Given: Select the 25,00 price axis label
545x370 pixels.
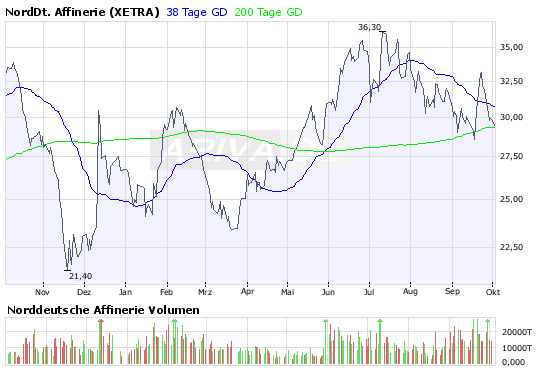Looking at the screenshot, I should pyautogui.click(x=511, y=199).
